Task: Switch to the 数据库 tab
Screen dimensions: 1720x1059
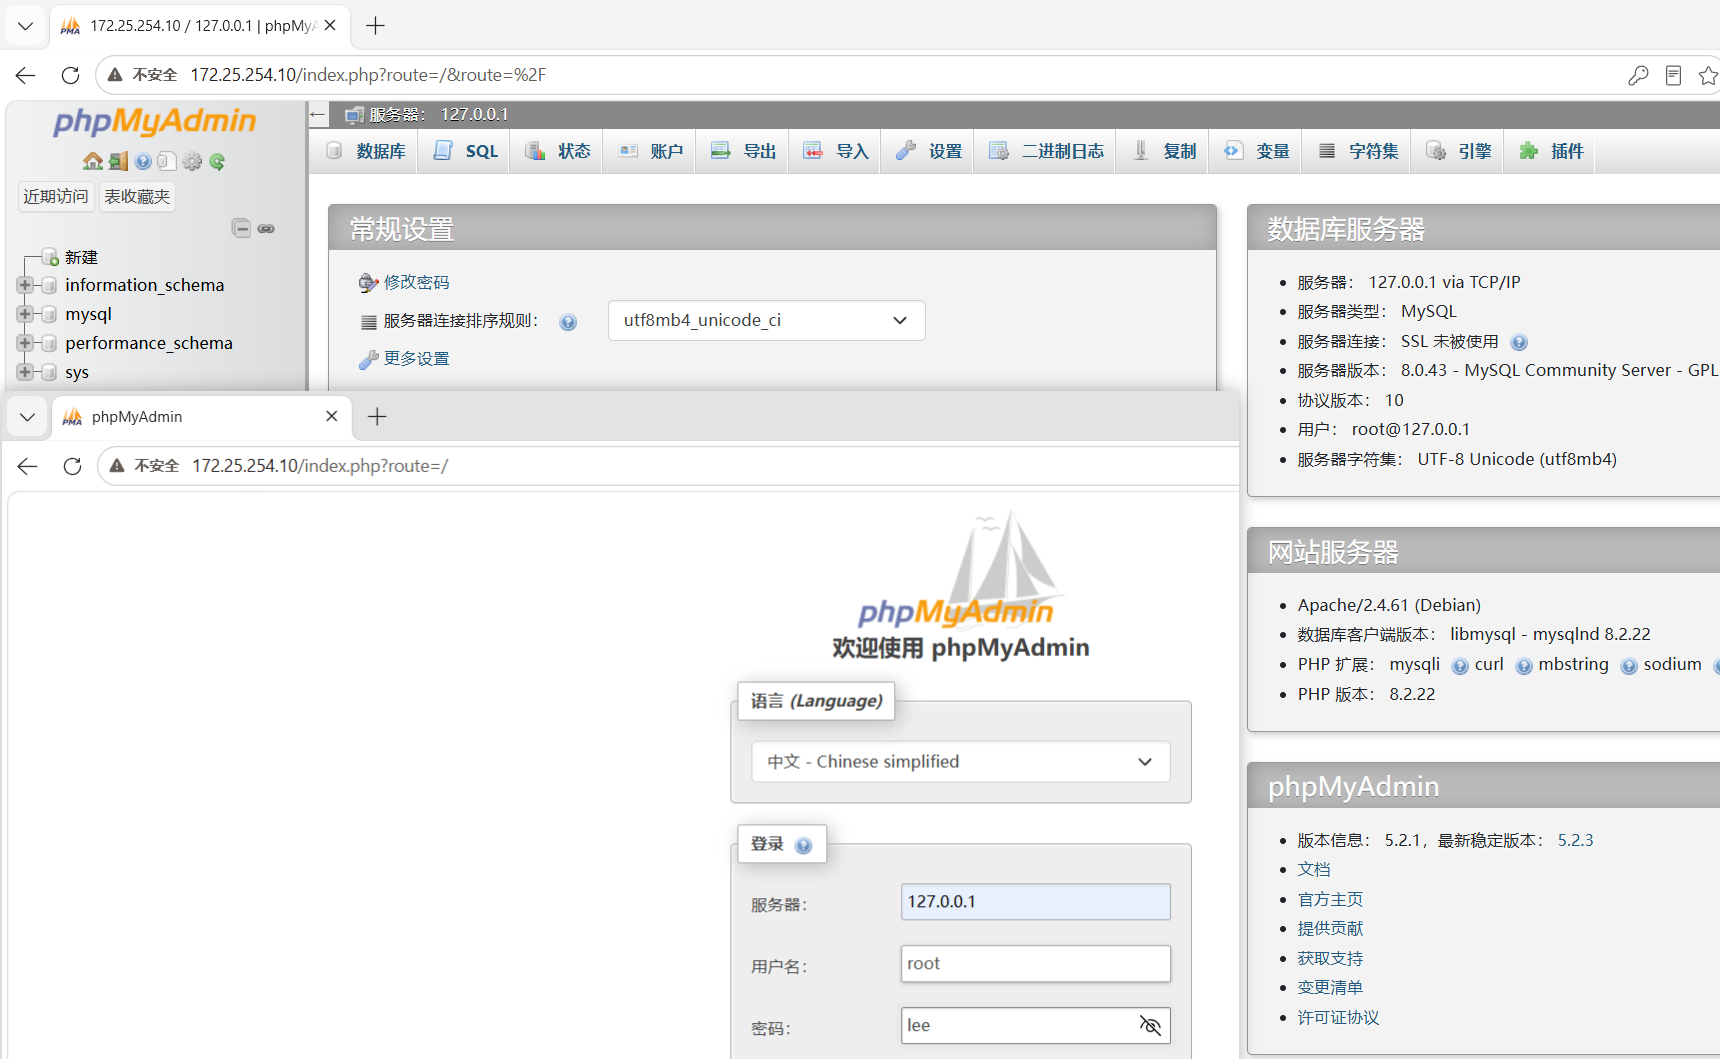Action: click(x=366, y=151)
